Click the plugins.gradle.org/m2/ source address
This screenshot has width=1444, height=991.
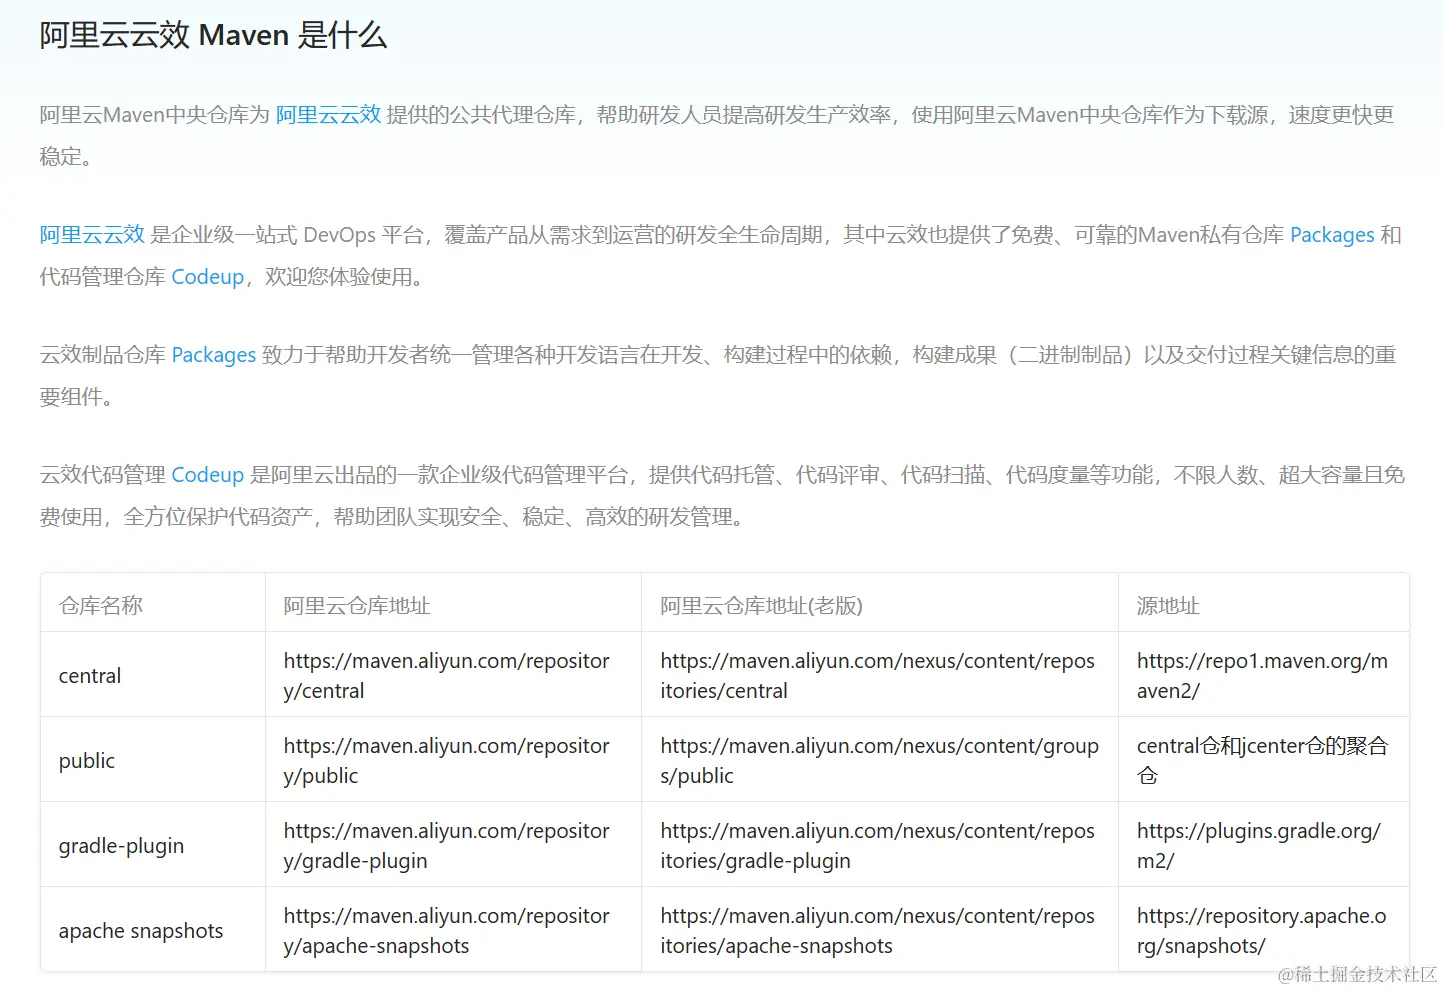click(1259, 846)
